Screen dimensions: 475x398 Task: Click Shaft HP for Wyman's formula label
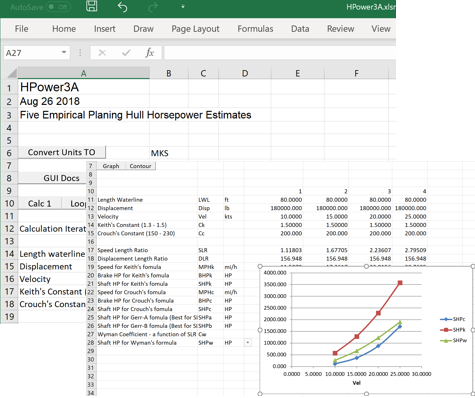[137, 342]
